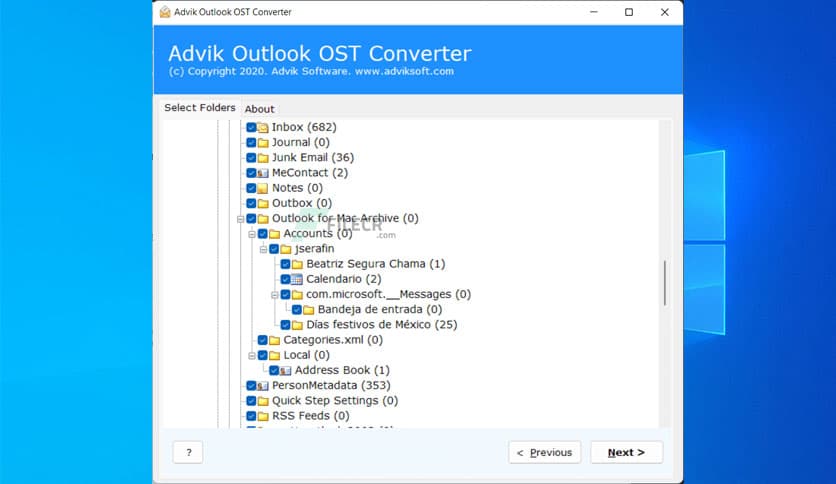Go back with the Previous button
This screenshot has height=484, width=836.
[544, 453]
